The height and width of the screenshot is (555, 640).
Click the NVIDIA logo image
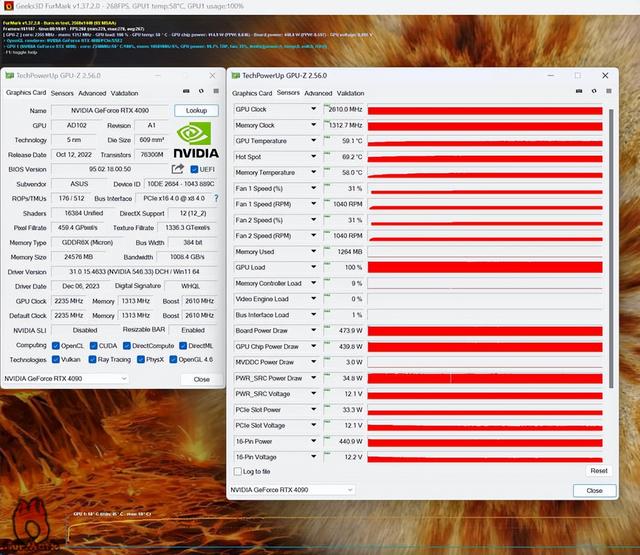(196, 140)
